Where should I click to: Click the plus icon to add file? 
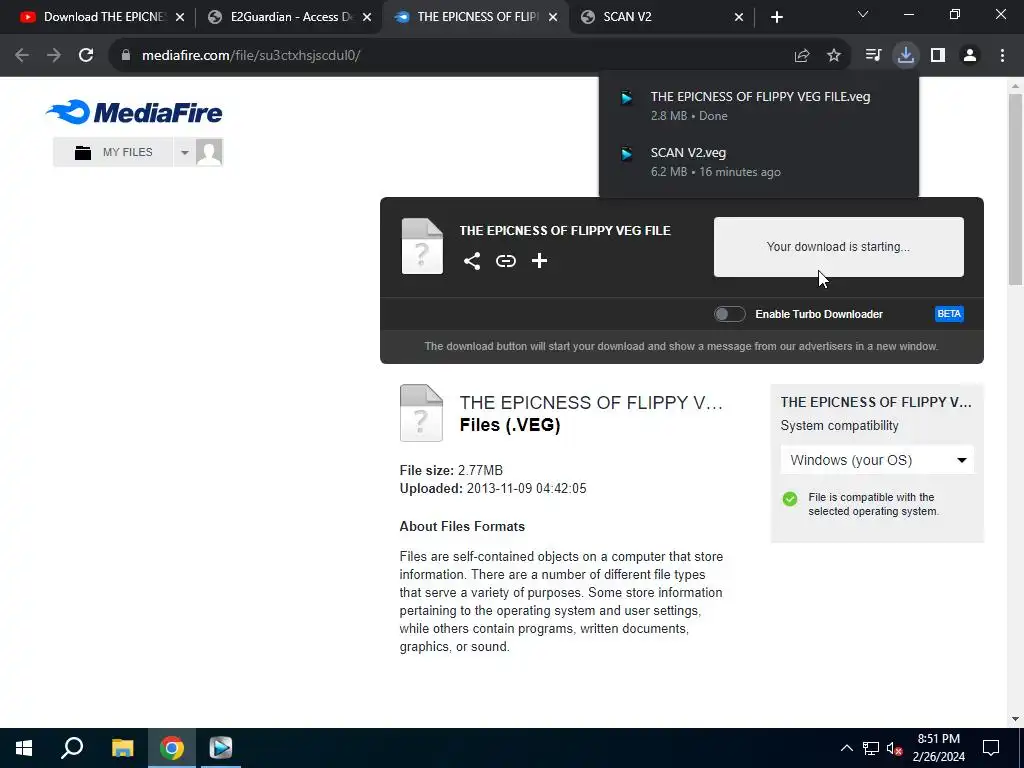pos(539,261)
